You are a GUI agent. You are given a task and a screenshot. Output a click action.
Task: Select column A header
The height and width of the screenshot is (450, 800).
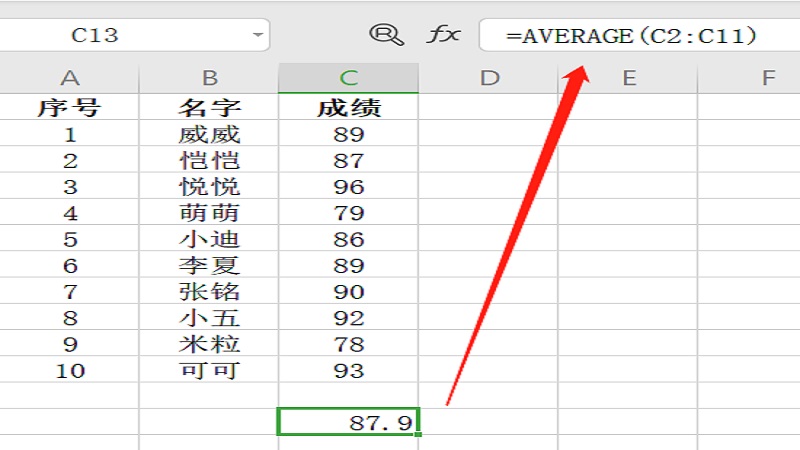69,78
